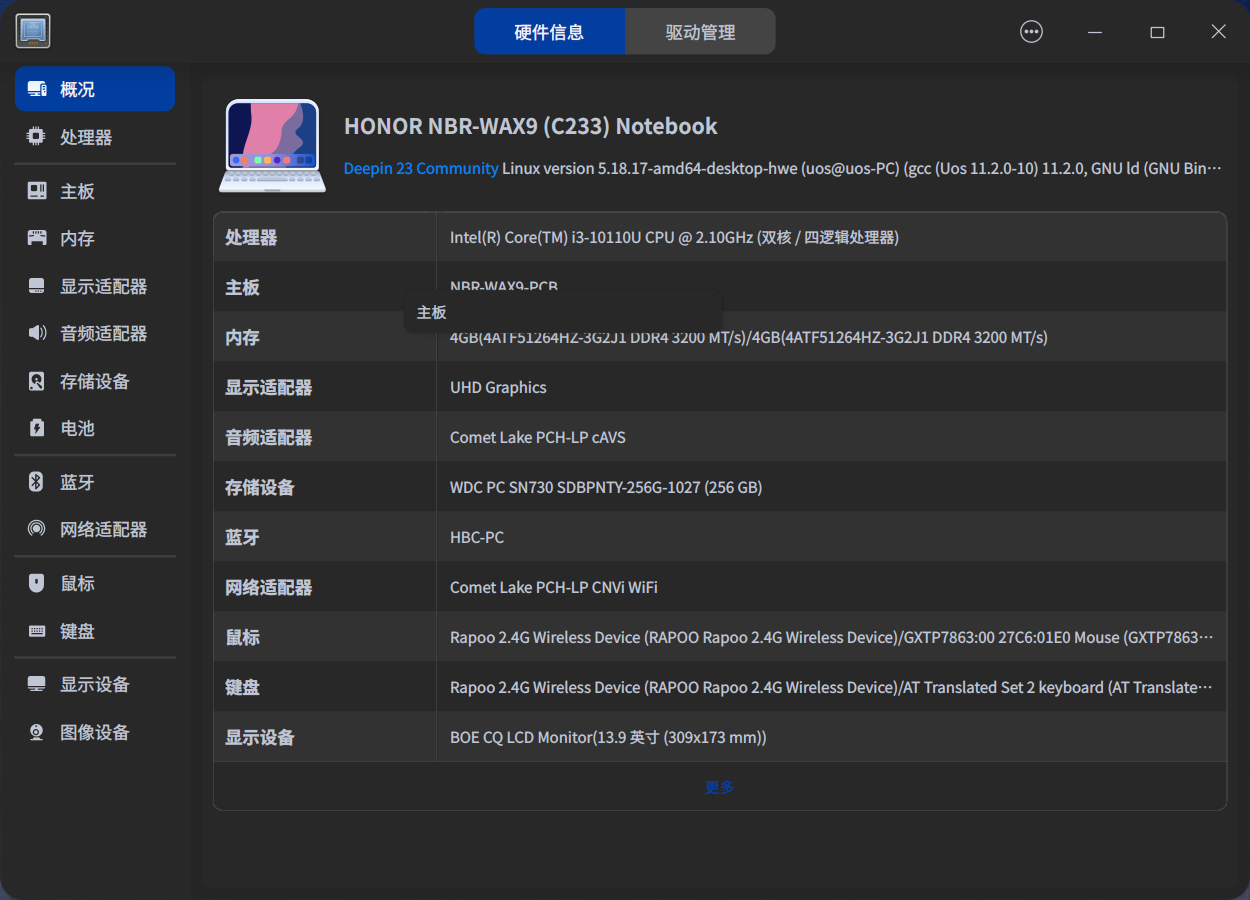The height and width of the screenshot is (900, 1250).
Task: Click the 主板 row label in the table
Action: coord(242,287)
